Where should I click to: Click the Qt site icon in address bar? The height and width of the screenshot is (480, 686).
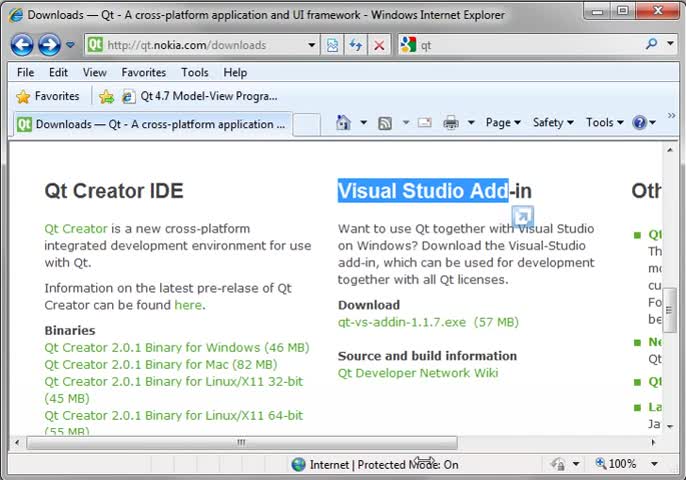pos(95,45)
